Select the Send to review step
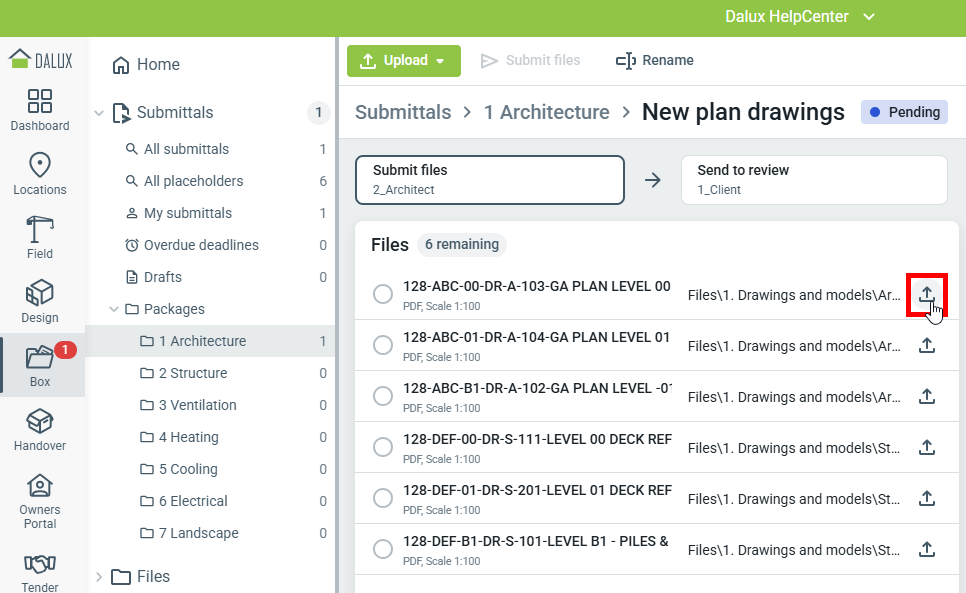The image size is (966, 593). point(813,179)
